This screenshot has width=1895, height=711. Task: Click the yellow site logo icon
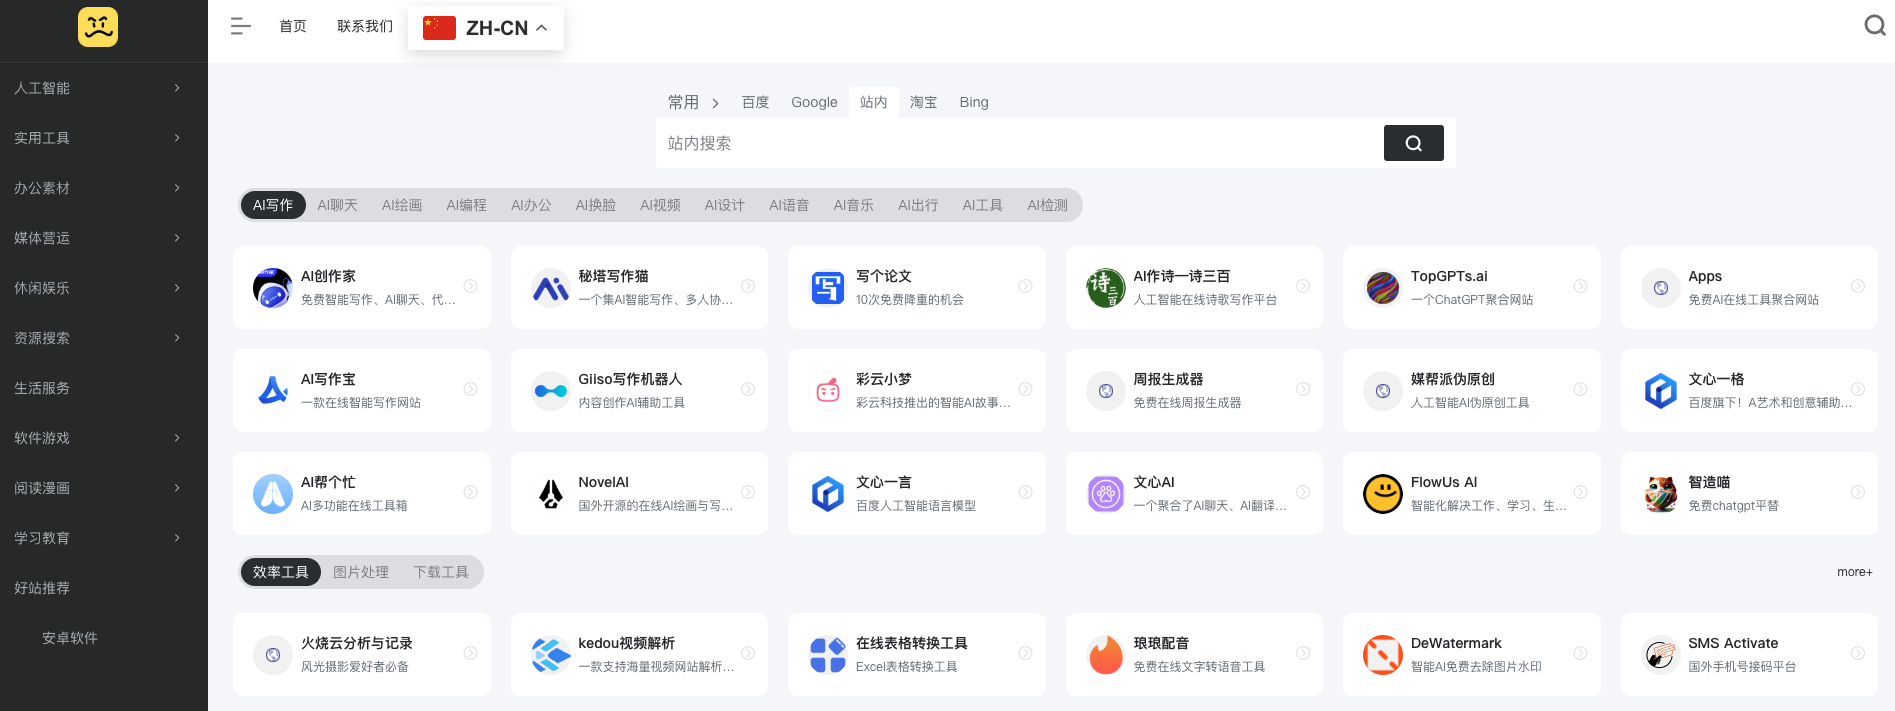(x=98, y=27)
